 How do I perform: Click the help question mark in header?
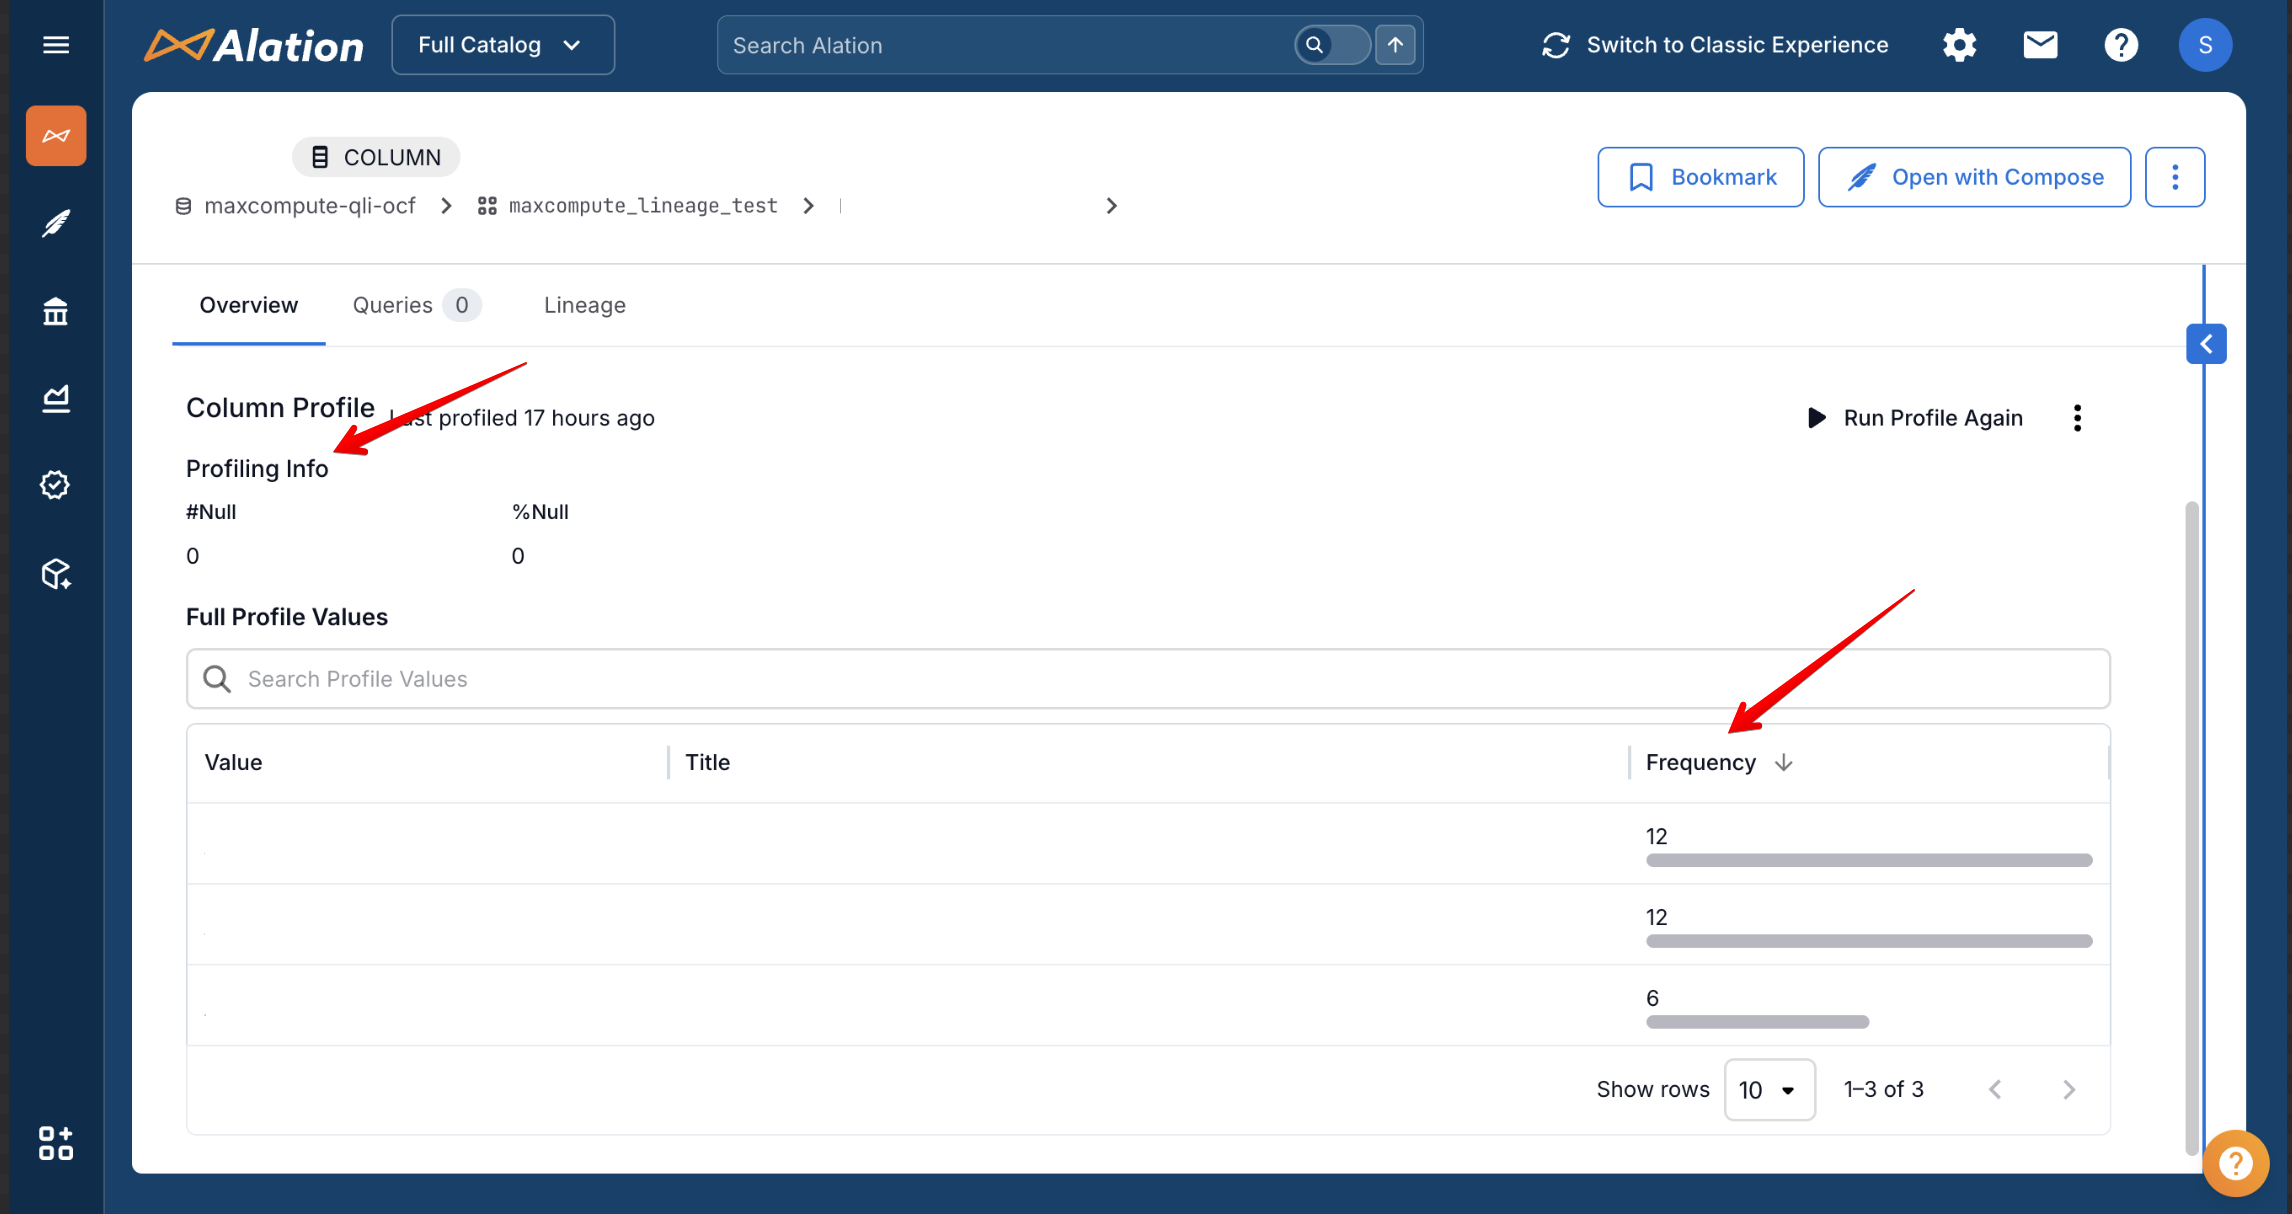(2120, 45)
